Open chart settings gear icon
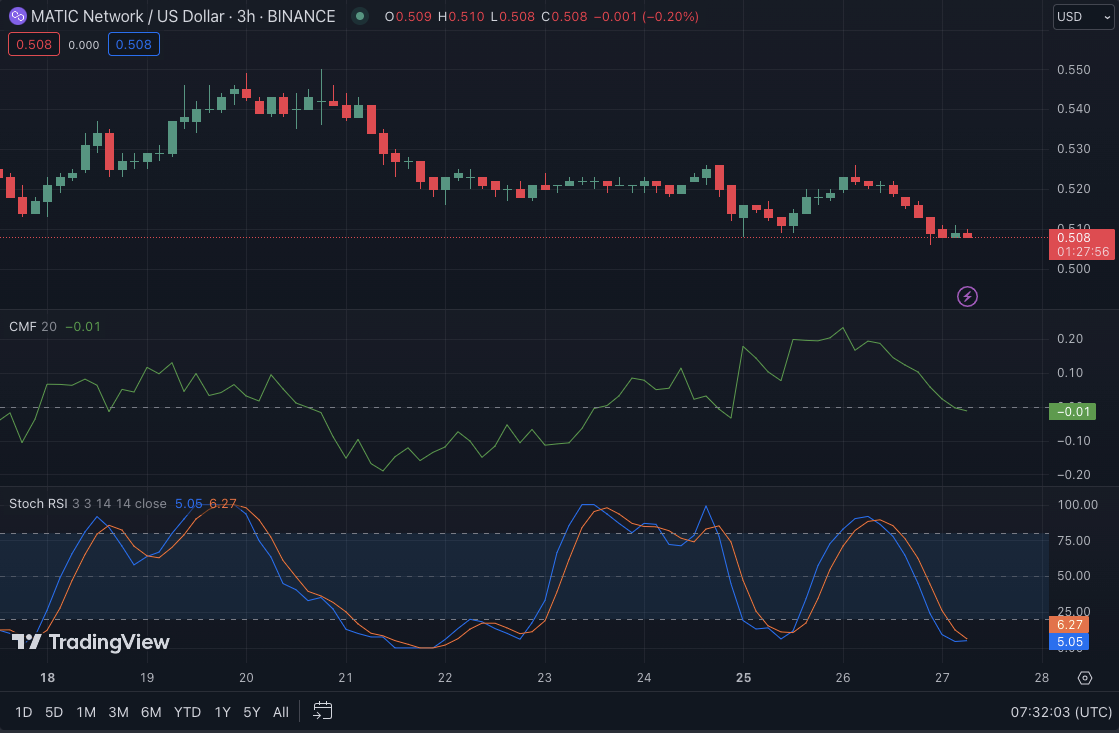The image size is (1119, 733). [1085, 678]
